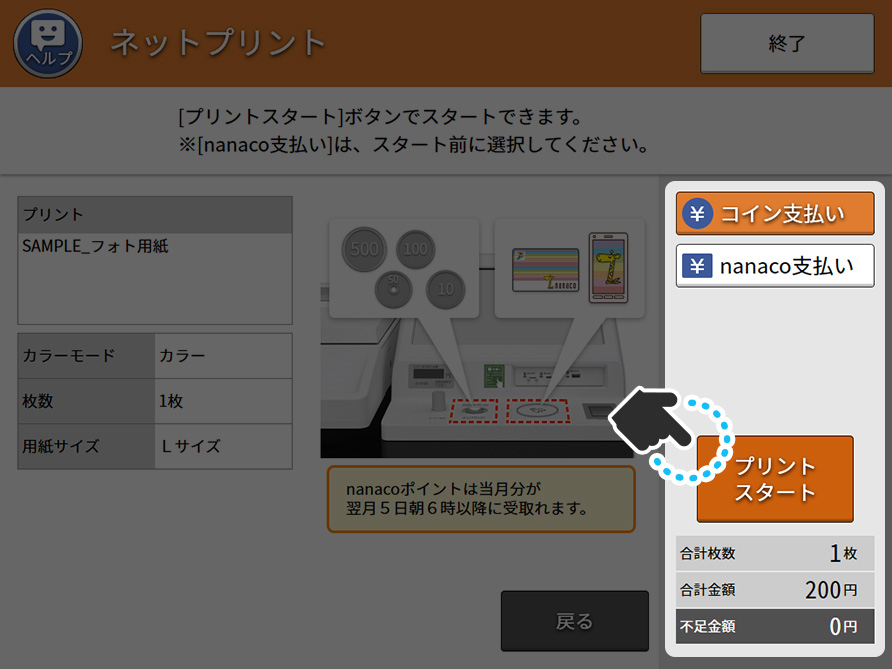The height and width of the screenshot is (669, 892).
Task: Select nanaco支払い payment option
Action: pos(775,266)
